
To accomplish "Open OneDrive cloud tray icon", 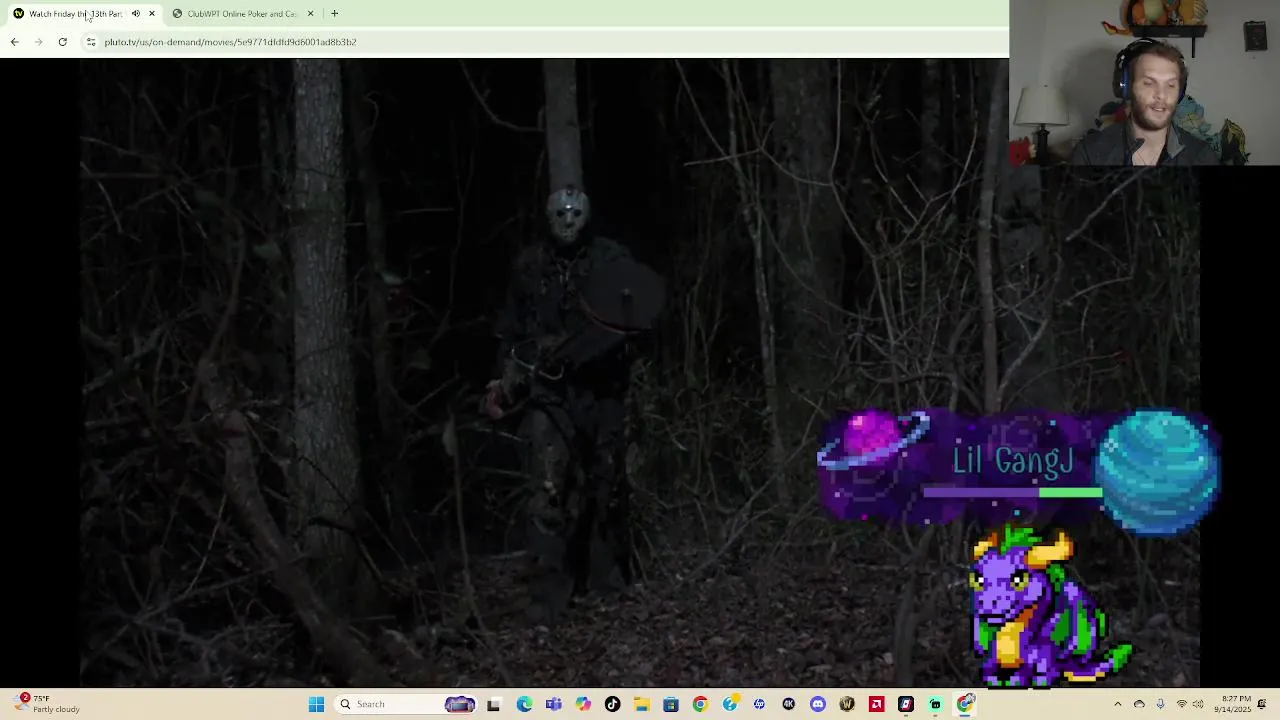I will pyautogui.click(x=1139, y=704).
